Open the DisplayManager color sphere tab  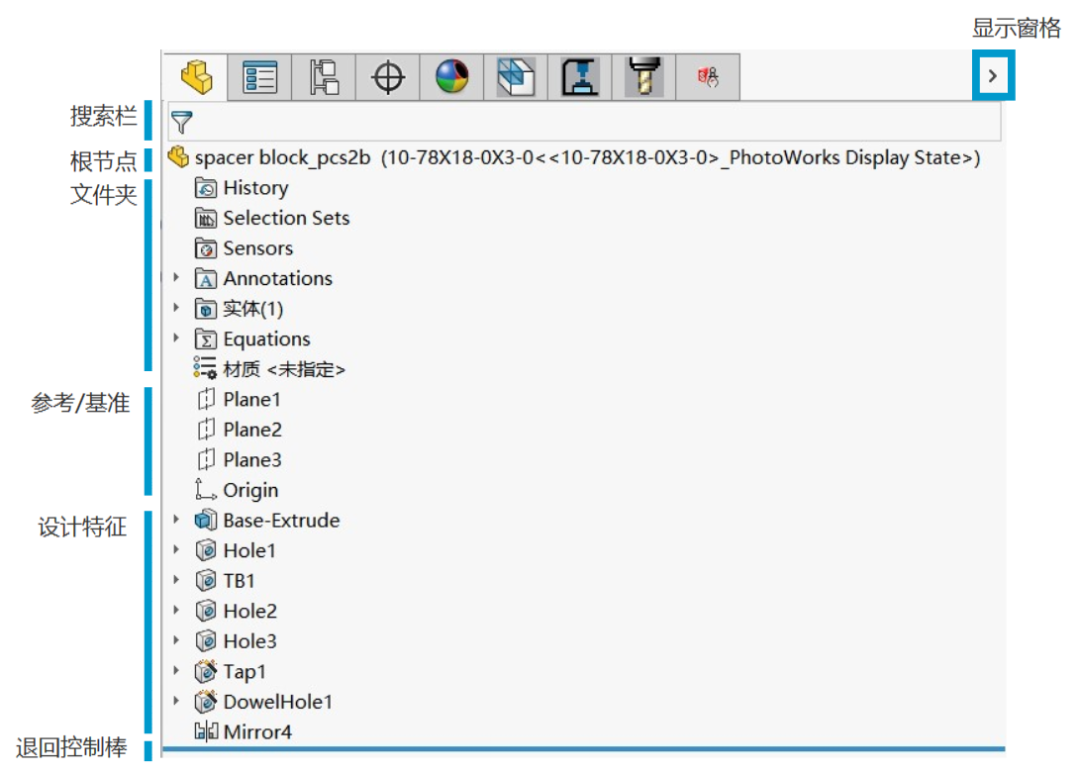452,77
